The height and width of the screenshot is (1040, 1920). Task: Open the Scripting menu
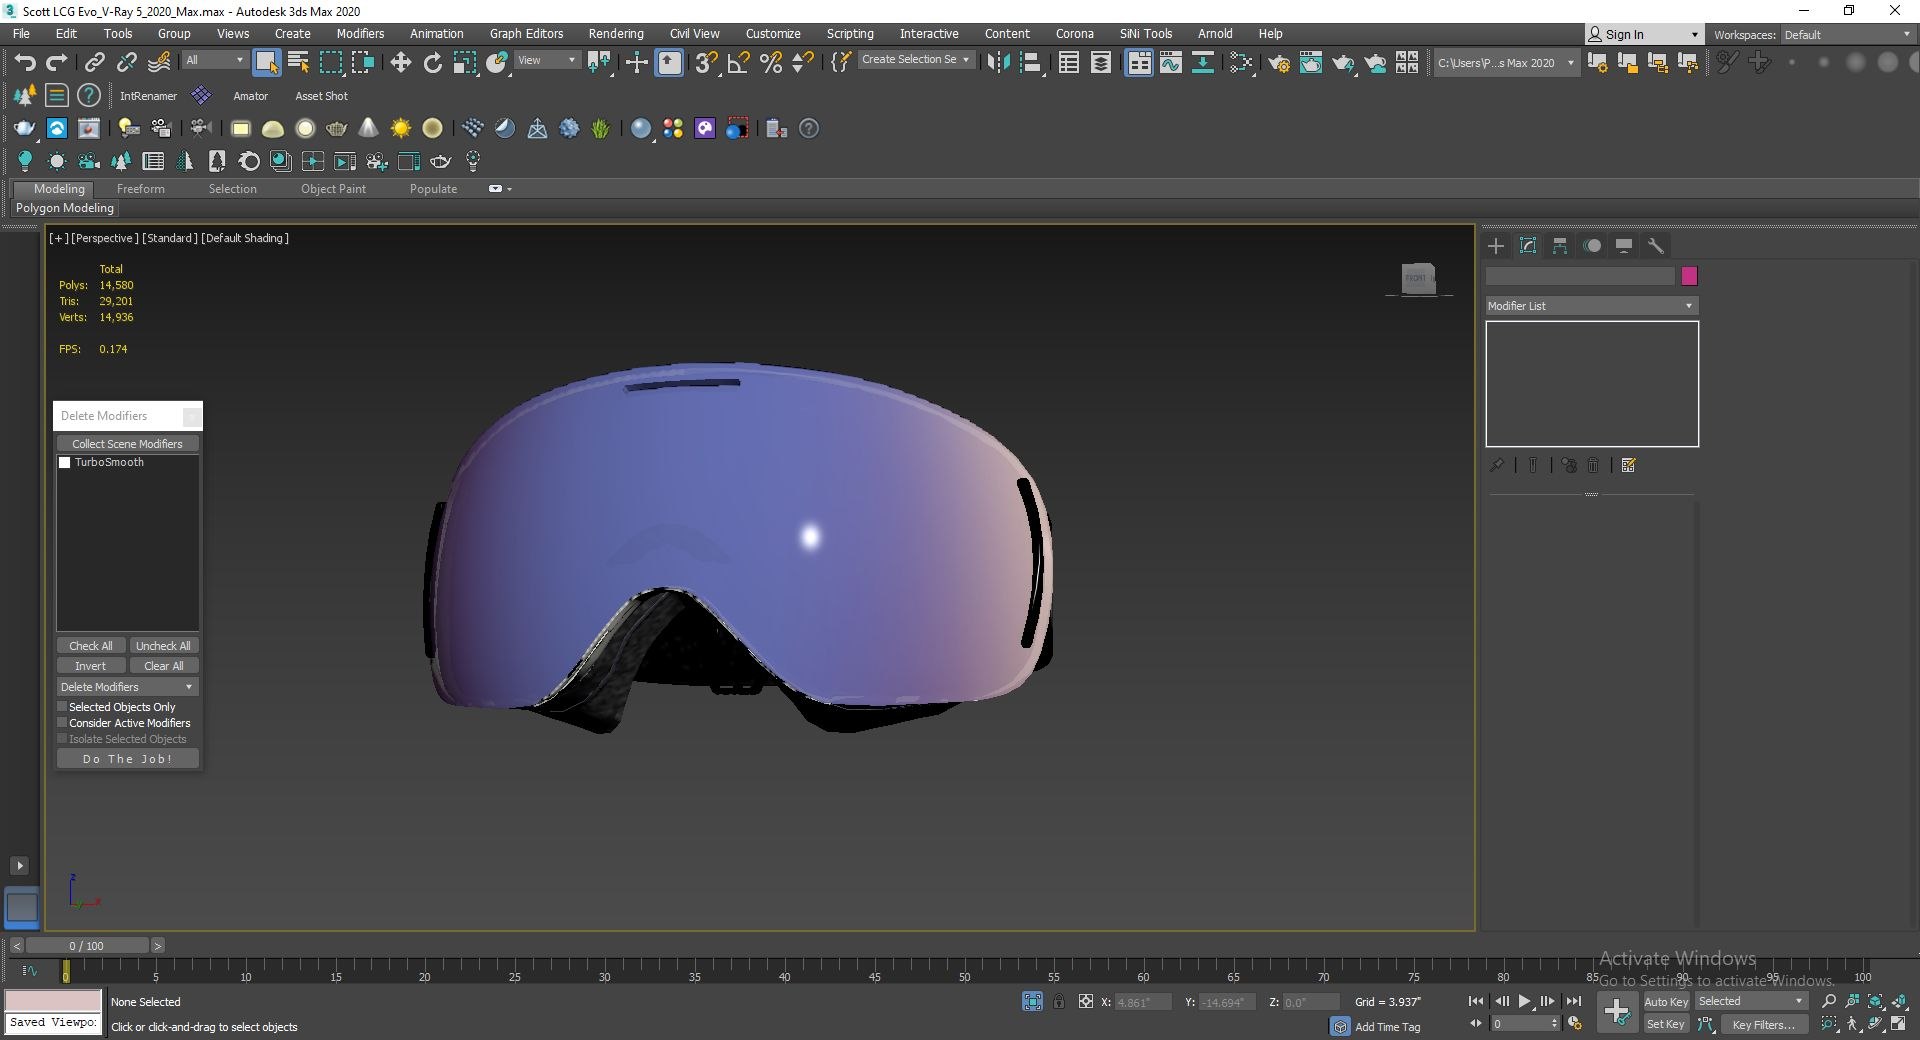tap(849, 33)
